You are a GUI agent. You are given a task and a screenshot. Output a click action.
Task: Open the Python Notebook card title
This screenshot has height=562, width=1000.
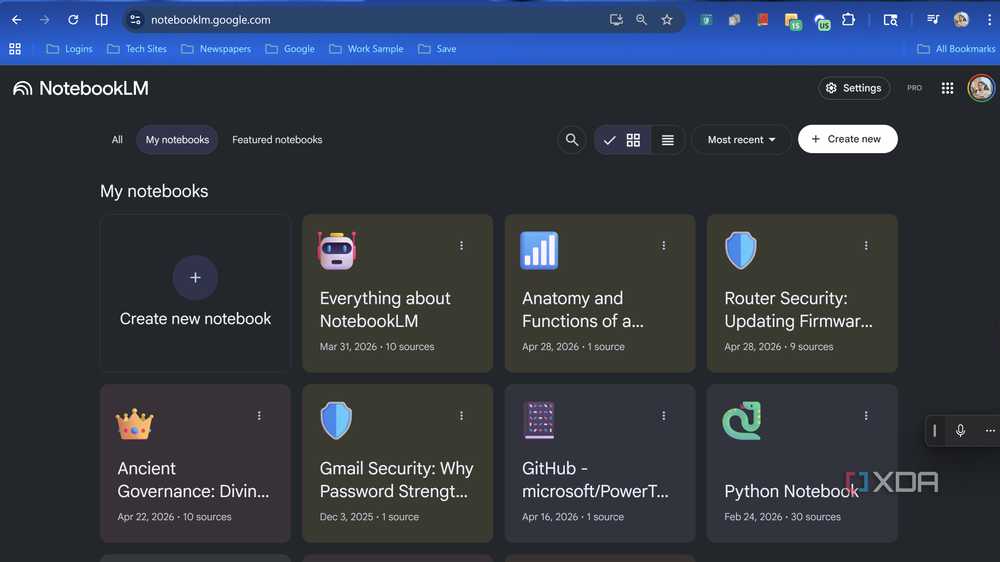pyautogui.click(x=791, y=491)
